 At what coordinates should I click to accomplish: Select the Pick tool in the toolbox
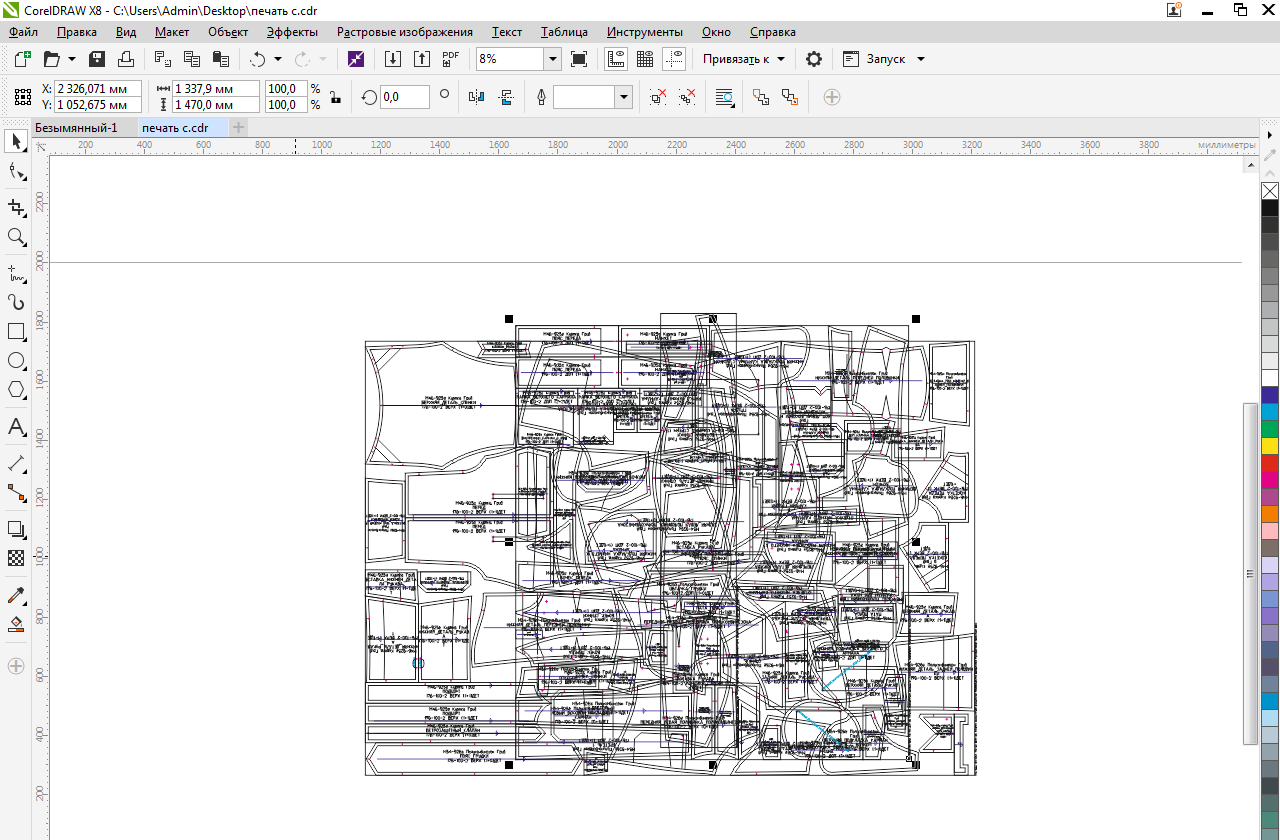point(16,142)
